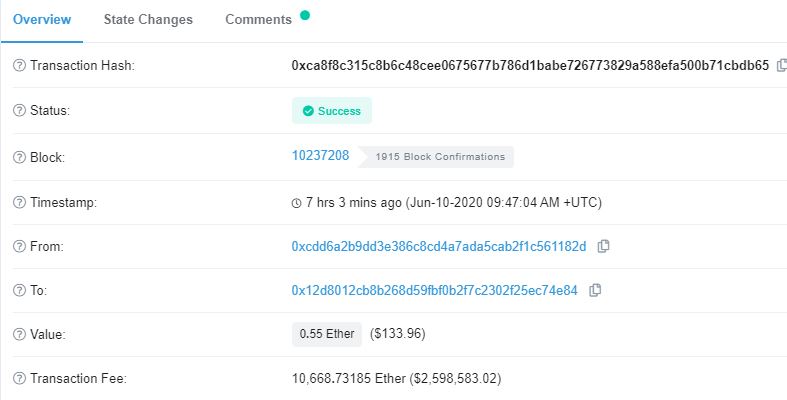Viewport: 787px width, 400px height.
Task: Open the To address 0x12d8012c link
Action: click(x=435, y=290)
